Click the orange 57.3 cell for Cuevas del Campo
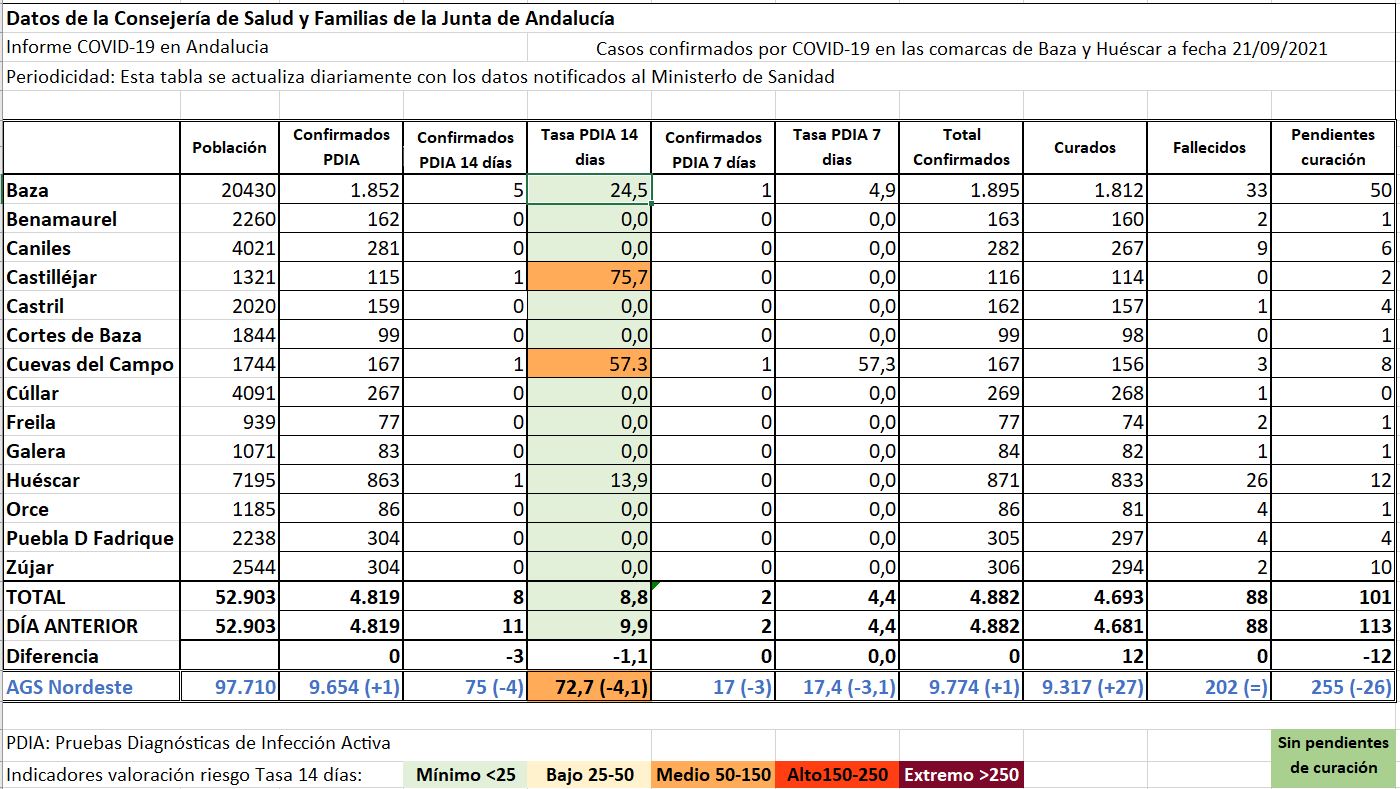The height and width of the screenshot is (789, 1400). pos(590,364)
